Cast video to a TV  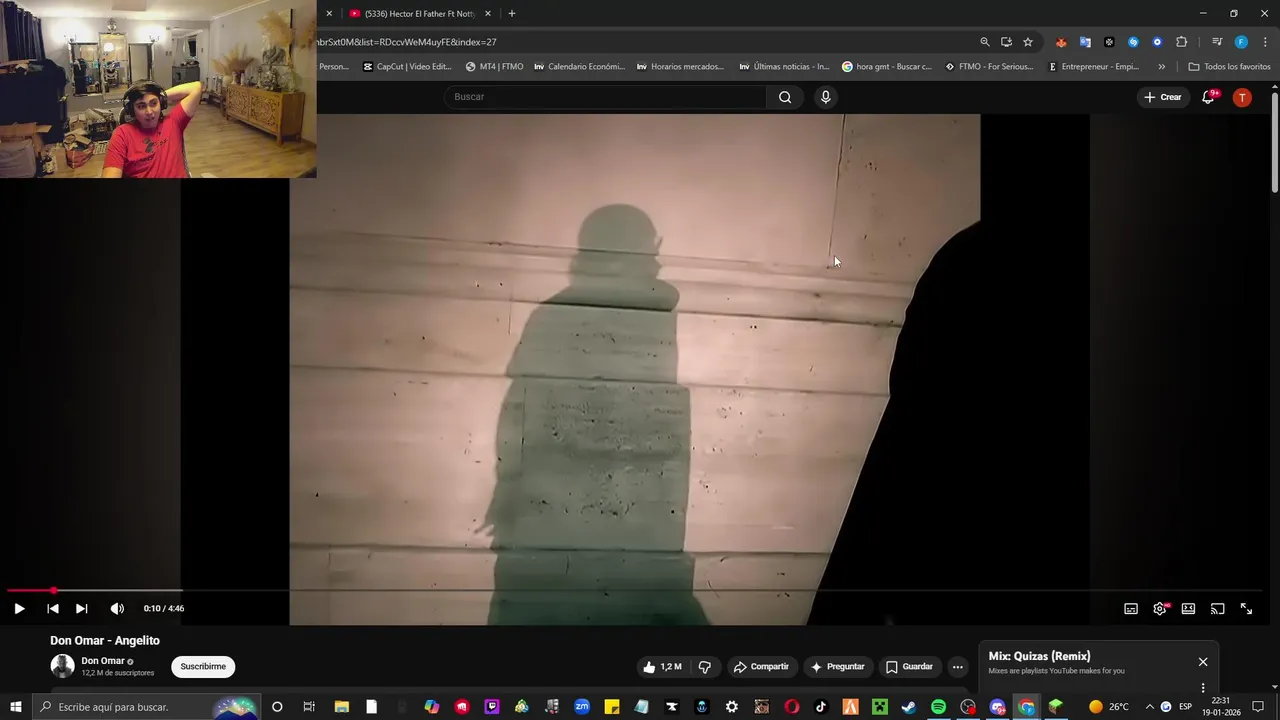point(1217,608)
